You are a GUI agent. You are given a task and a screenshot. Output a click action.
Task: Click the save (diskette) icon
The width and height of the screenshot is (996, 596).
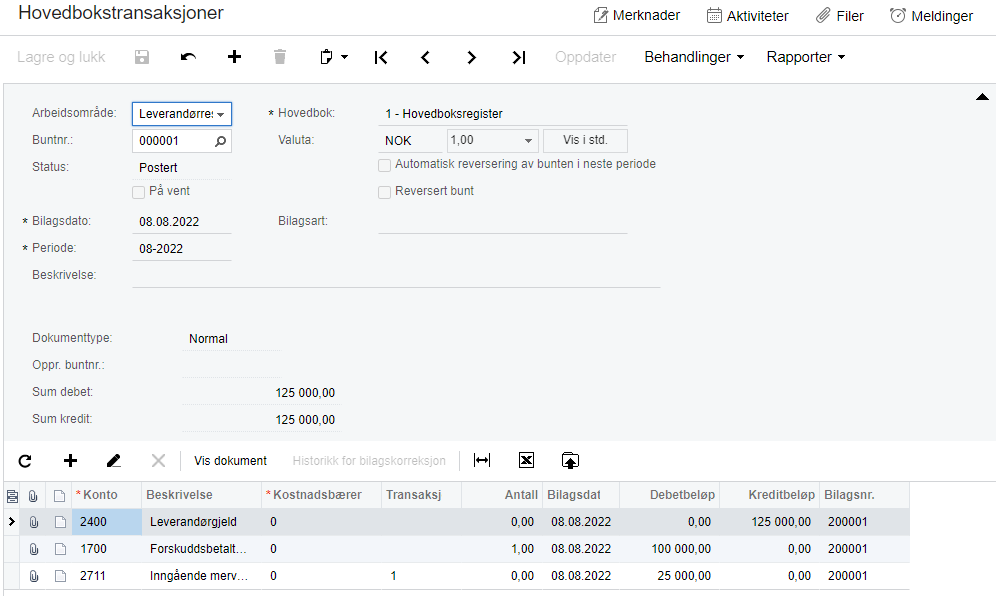click(142, 57)
